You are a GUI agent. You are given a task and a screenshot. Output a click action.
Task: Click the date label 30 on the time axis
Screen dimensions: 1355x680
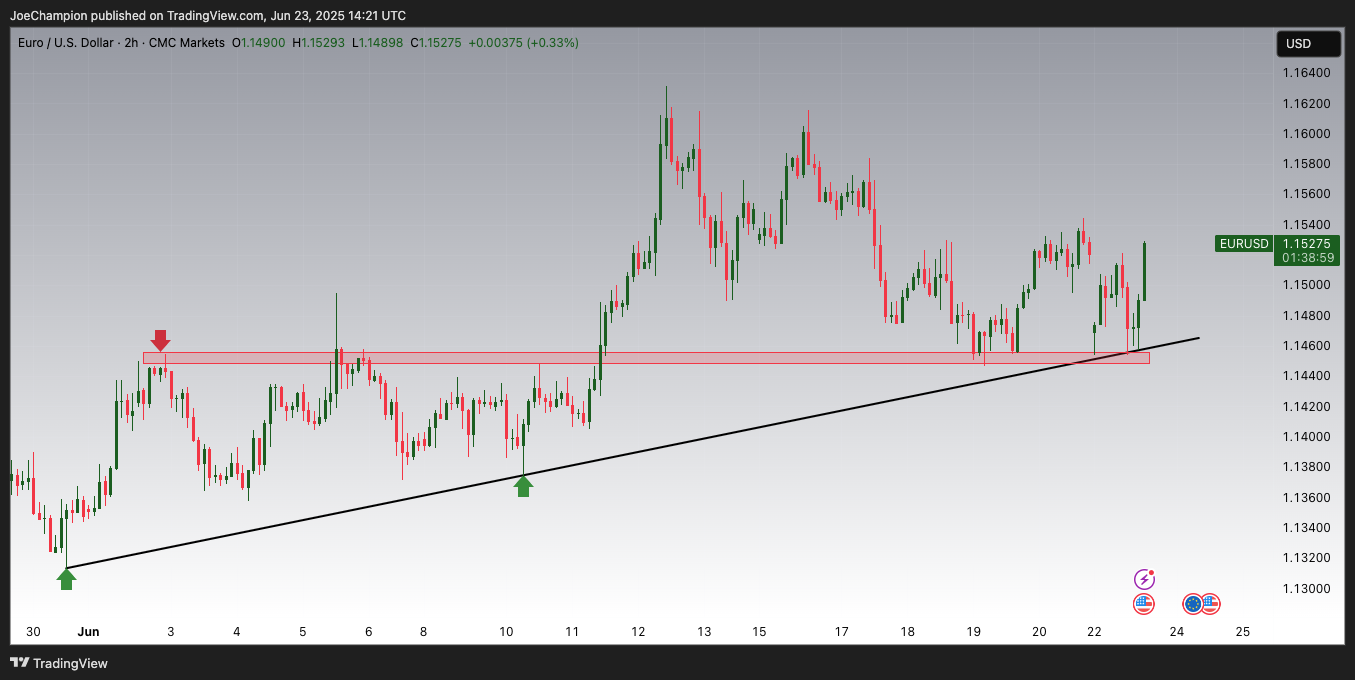pyautogui.click(x=33, y=632)
